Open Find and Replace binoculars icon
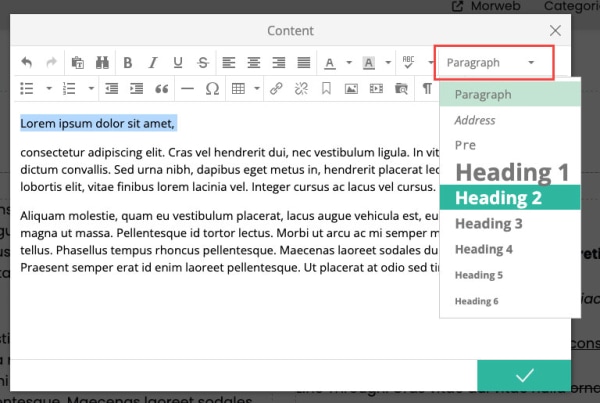Screen dimensions: 600x403 point(102,62)
